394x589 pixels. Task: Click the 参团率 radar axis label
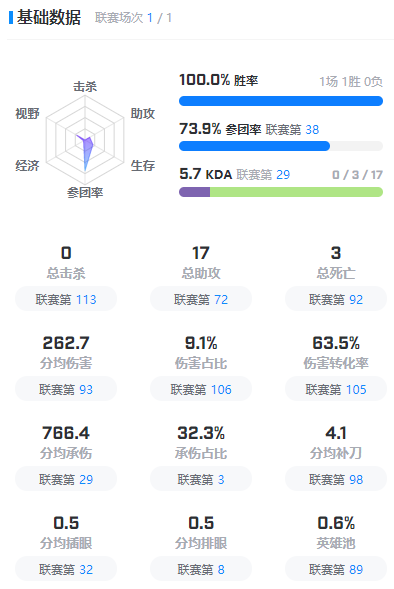point(85,192)
